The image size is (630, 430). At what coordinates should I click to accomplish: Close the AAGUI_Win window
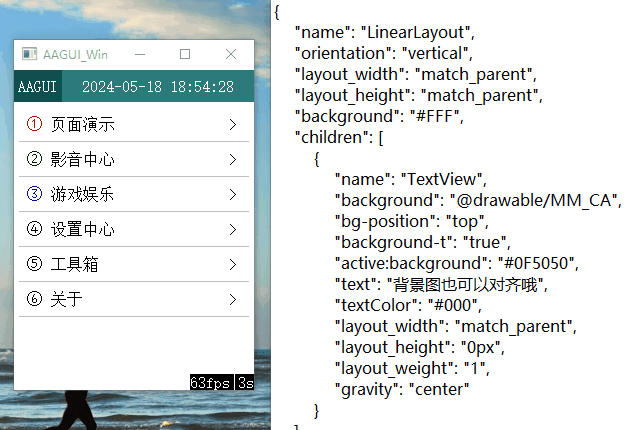coord(231,54)
